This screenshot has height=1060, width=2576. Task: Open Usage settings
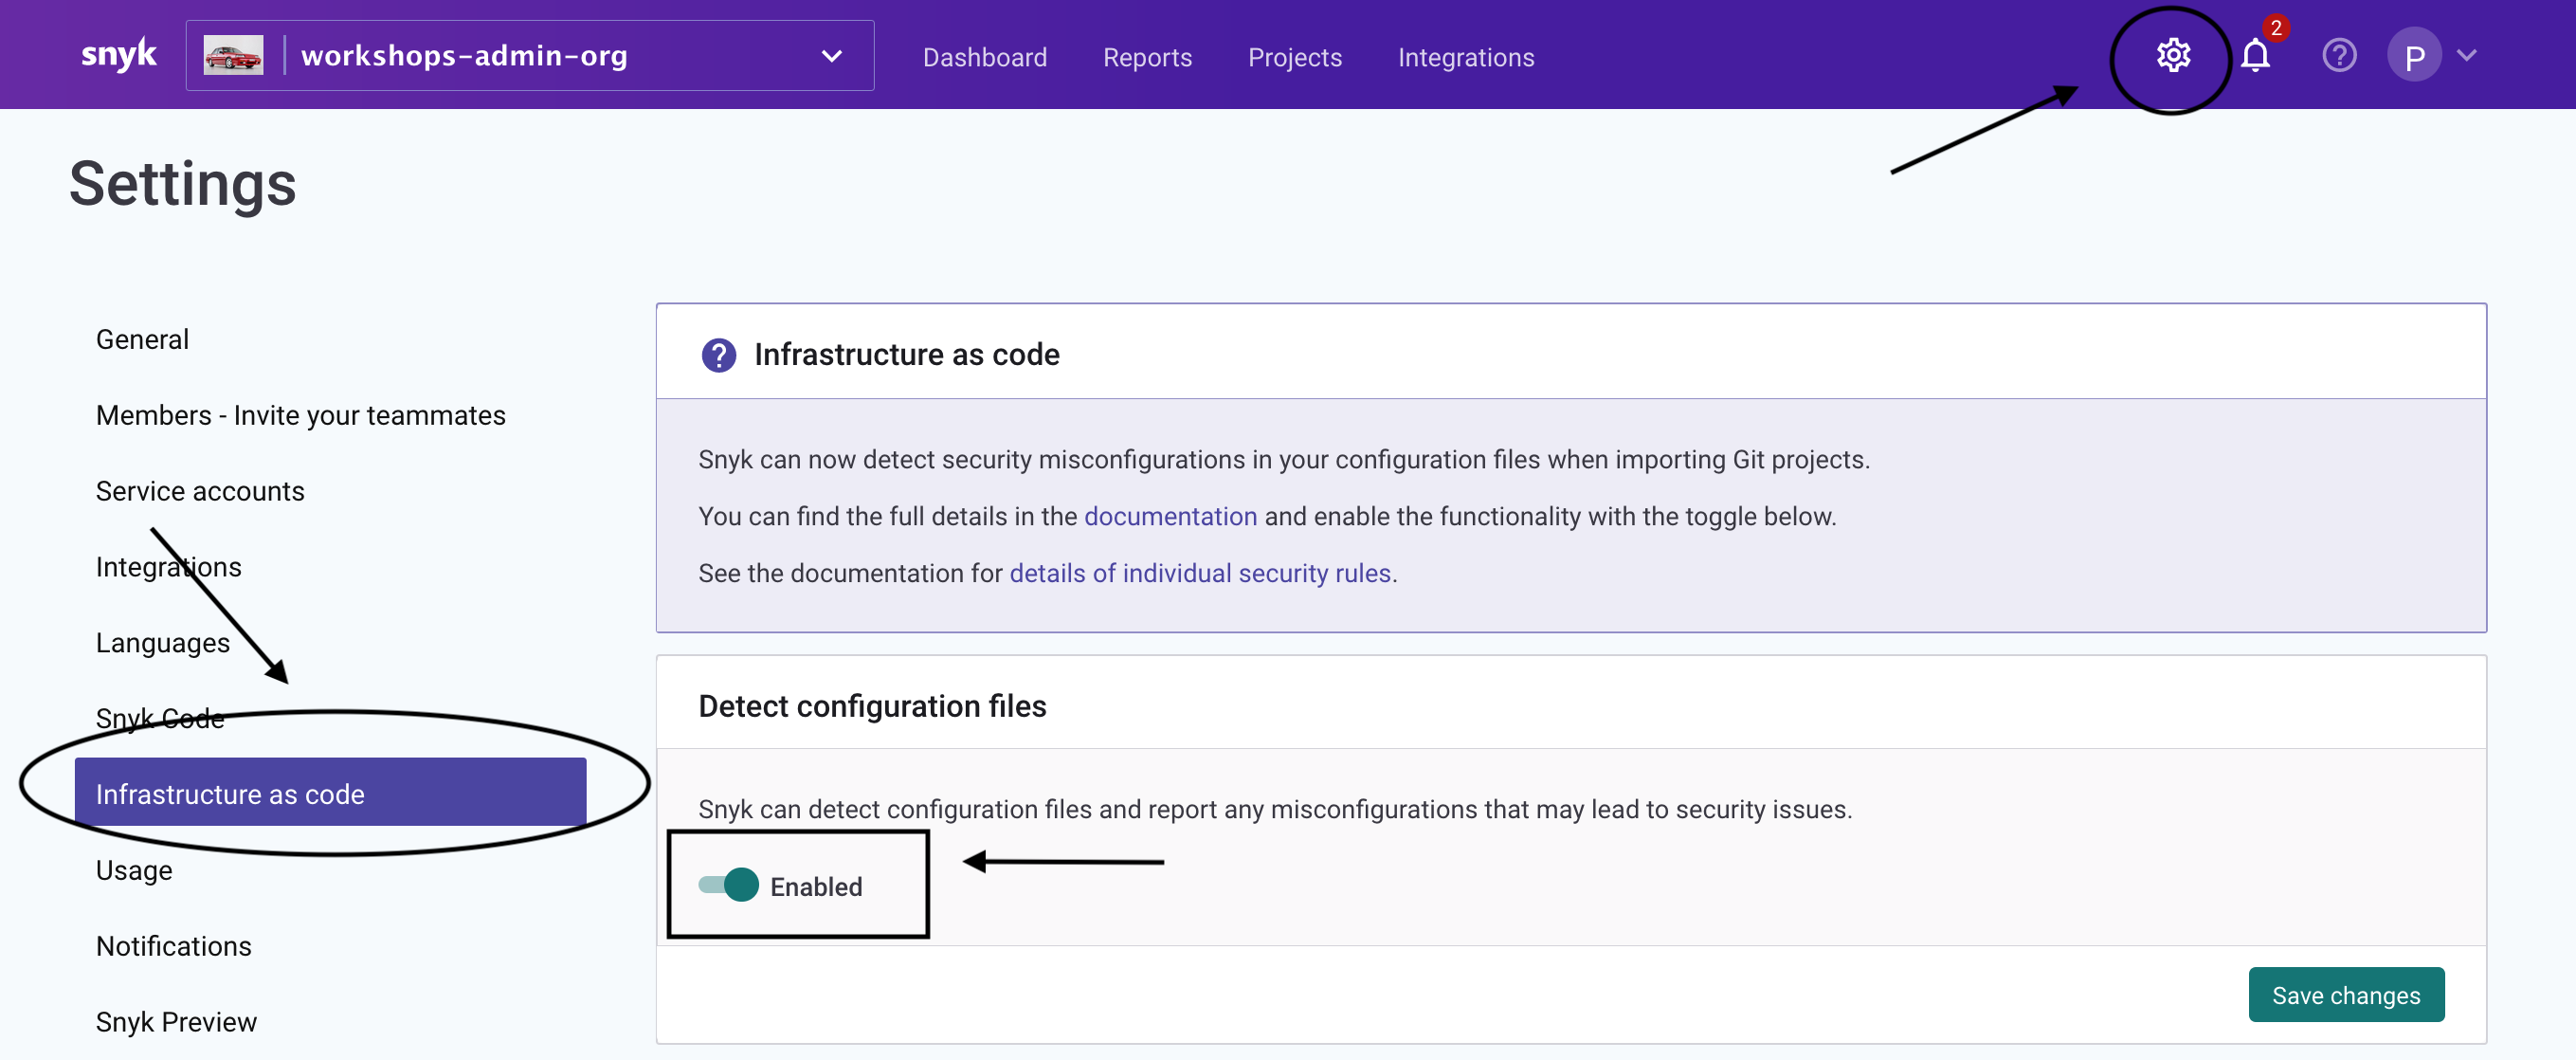point(134,870)
